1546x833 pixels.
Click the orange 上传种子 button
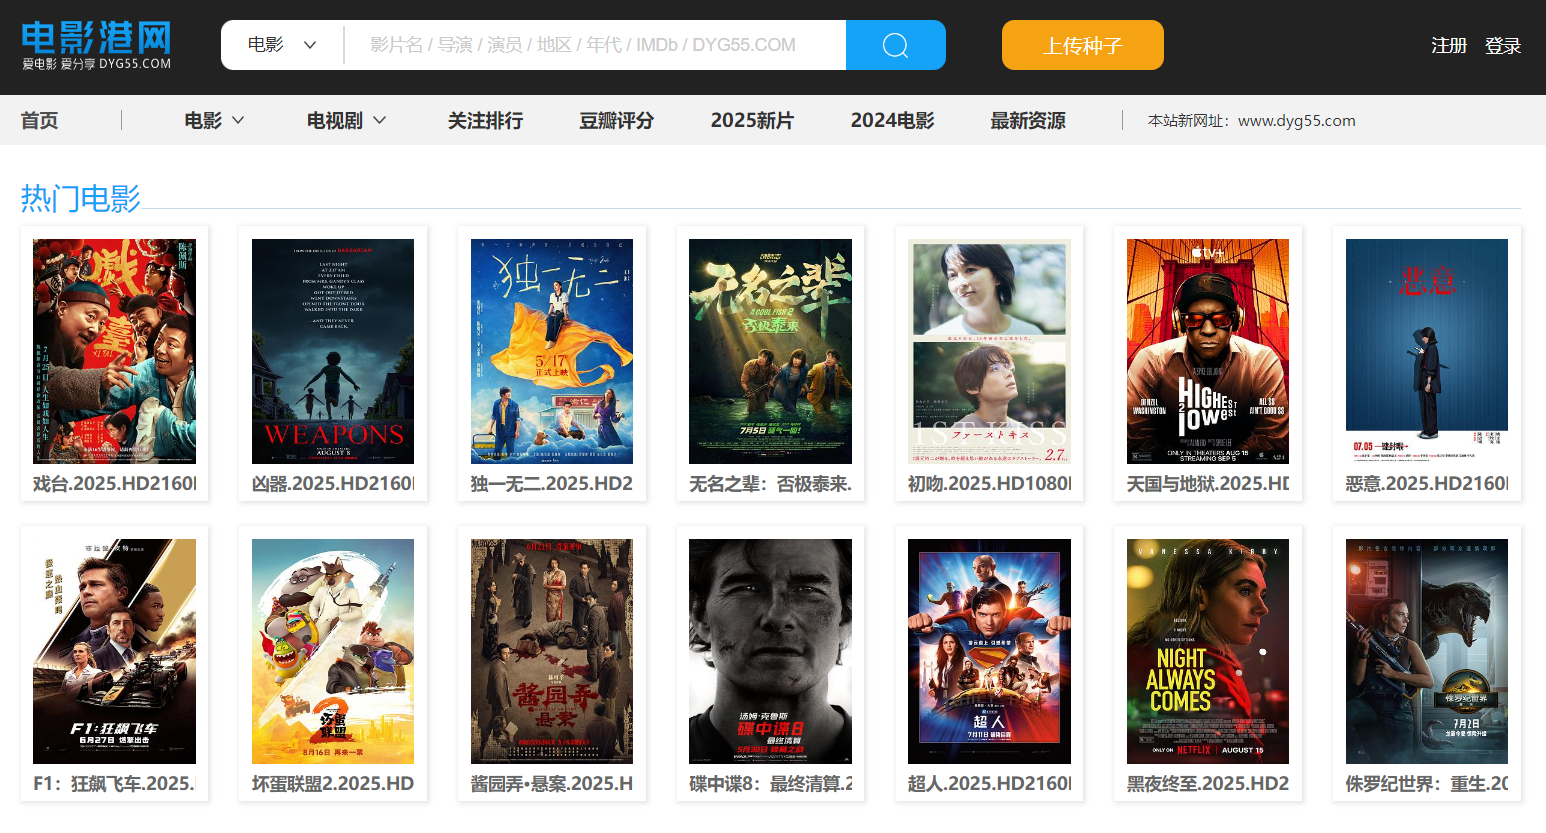click(x=1082, y=45)
